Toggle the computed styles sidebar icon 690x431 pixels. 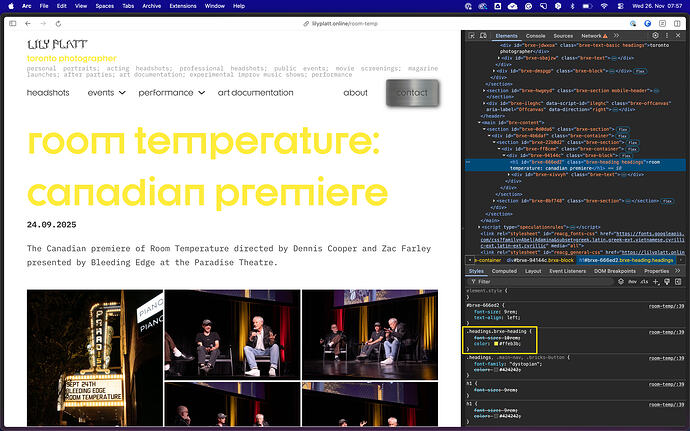678,281
